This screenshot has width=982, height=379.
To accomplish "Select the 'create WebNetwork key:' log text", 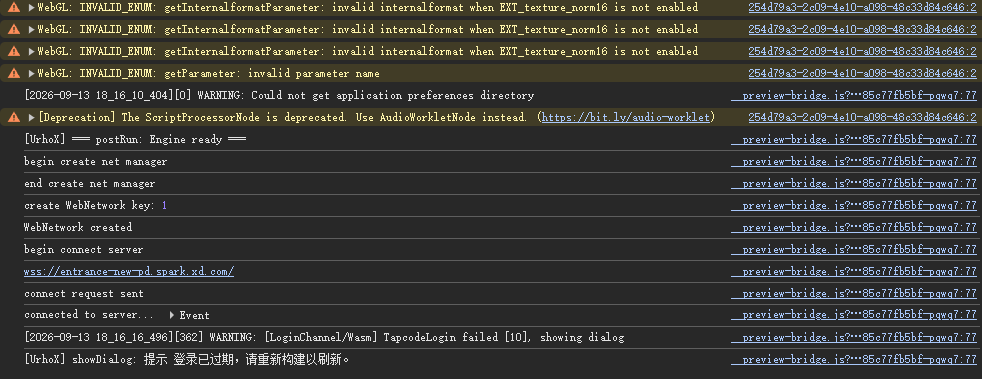I will tap(90, 205).
